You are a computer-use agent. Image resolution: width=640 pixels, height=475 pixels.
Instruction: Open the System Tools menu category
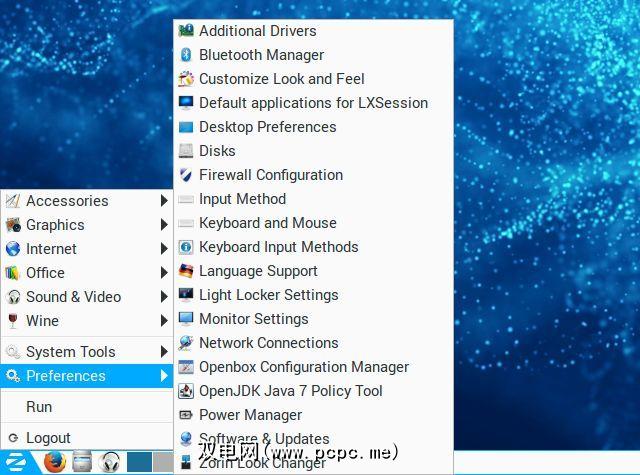pos(87,352)
